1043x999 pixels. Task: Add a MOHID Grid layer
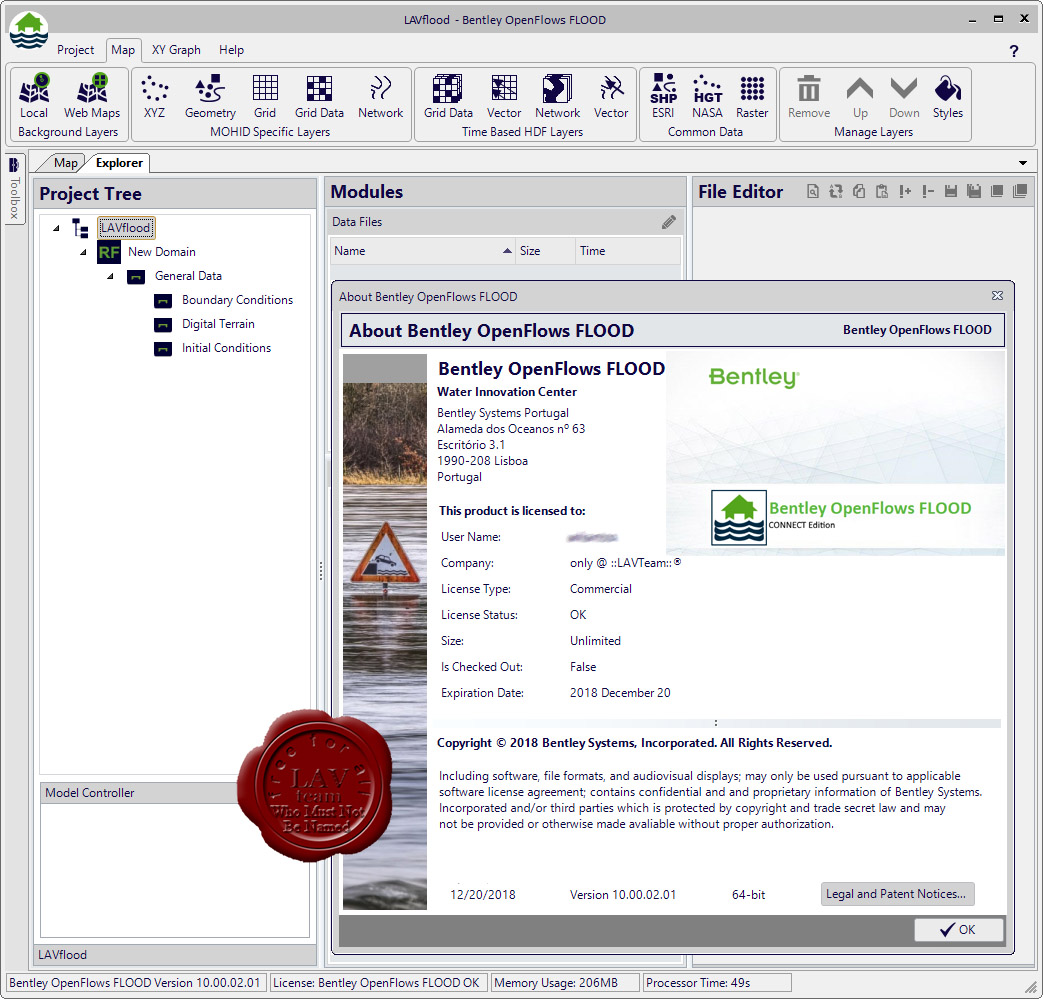tap(265, 96)
